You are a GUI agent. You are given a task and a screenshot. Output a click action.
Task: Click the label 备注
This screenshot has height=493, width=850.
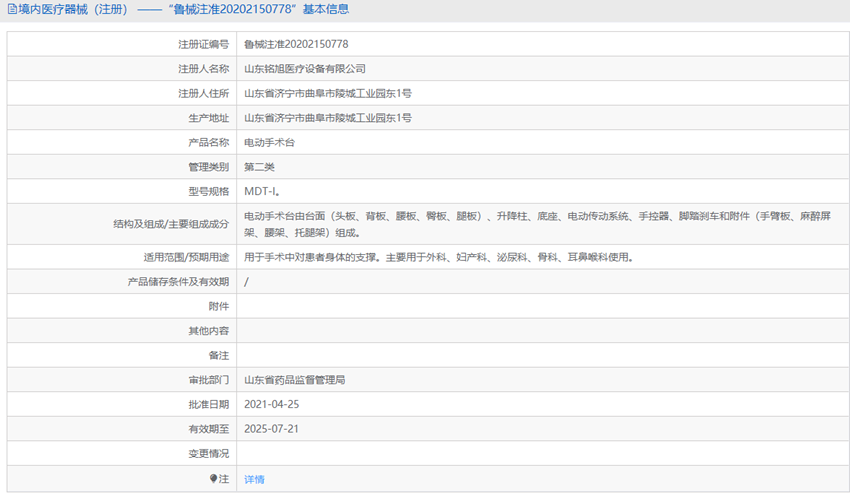coord(219,355)
